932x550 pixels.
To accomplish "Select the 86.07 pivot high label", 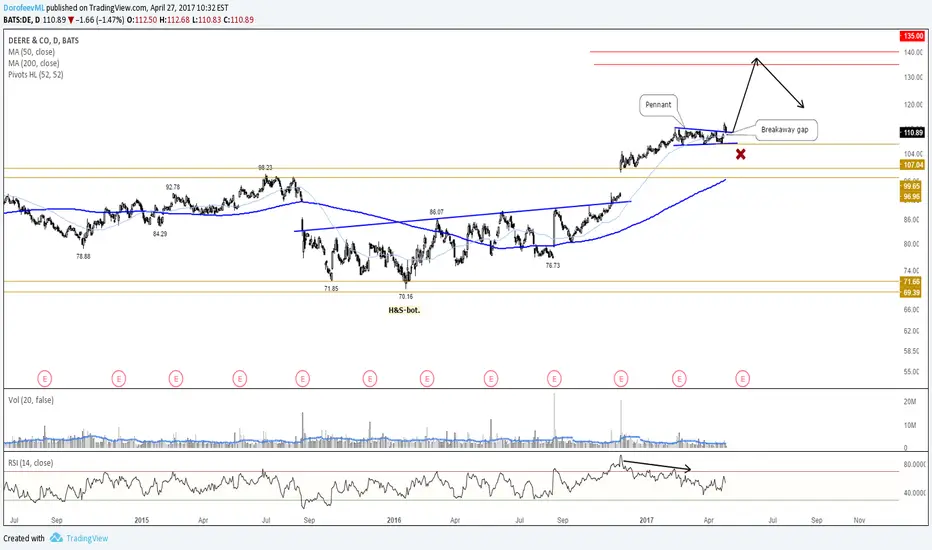I will pos(436,212).
